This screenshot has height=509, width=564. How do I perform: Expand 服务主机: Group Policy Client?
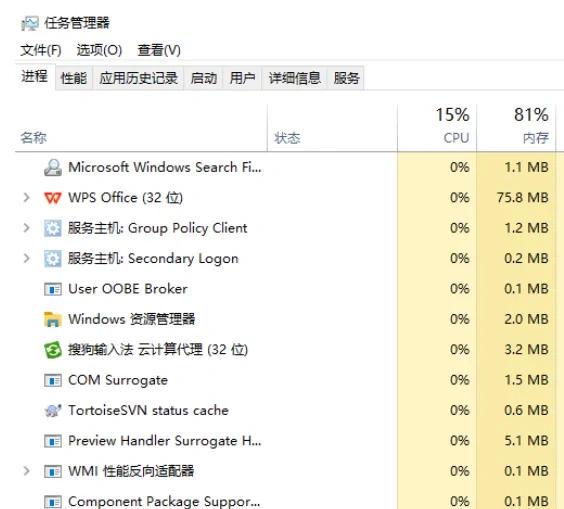tap(26, 228)
